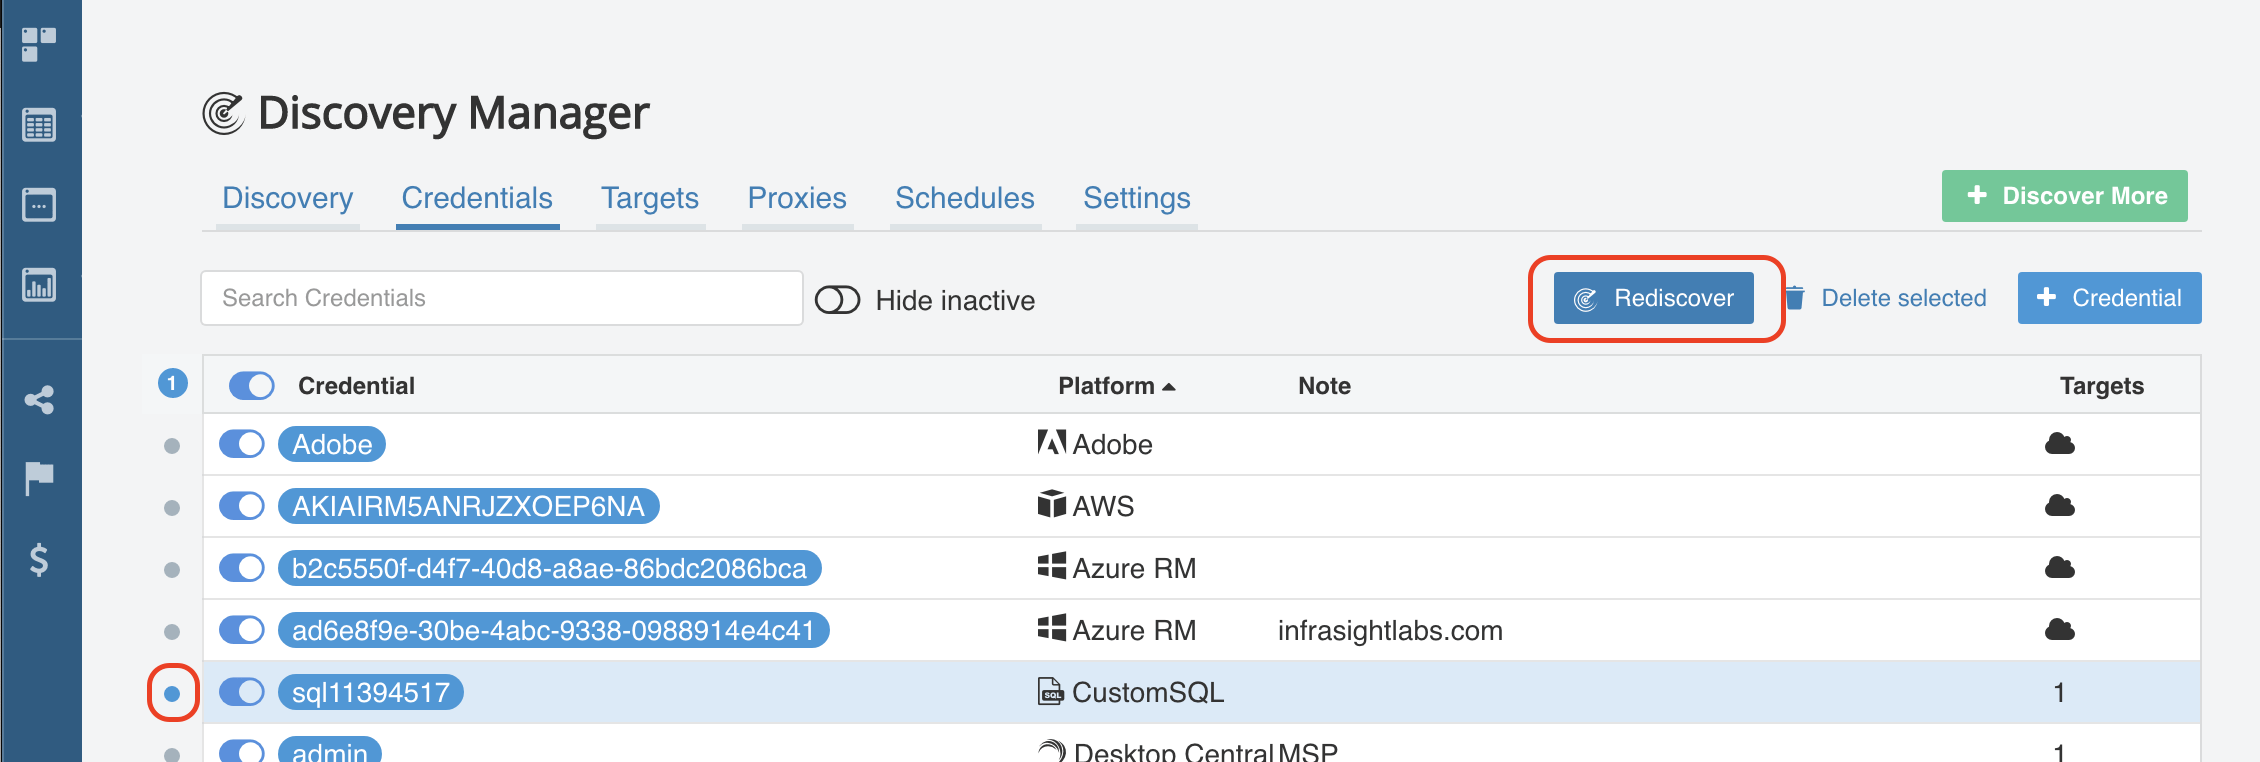The height and width of the screenshot is (762, 2260).
Task: Disable the AKIAIRM5ANRJZXOEP6NA credential toggle
Action: (x=242, y=506)
